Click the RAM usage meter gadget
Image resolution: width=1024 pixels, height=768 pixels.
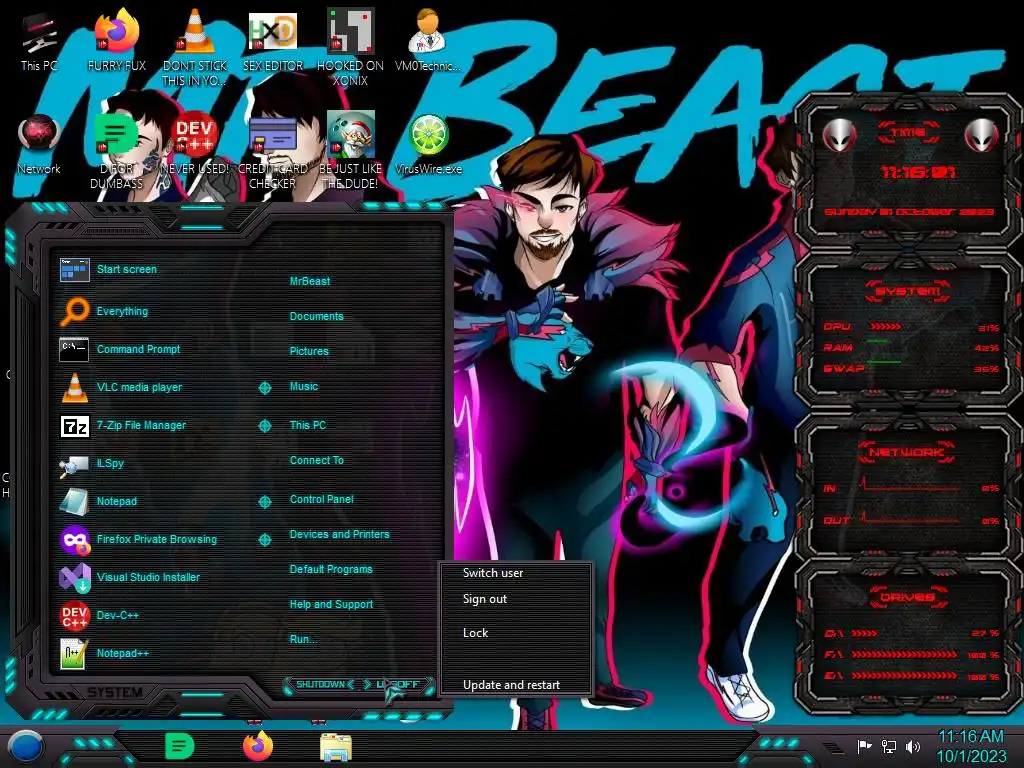(910, 347)
